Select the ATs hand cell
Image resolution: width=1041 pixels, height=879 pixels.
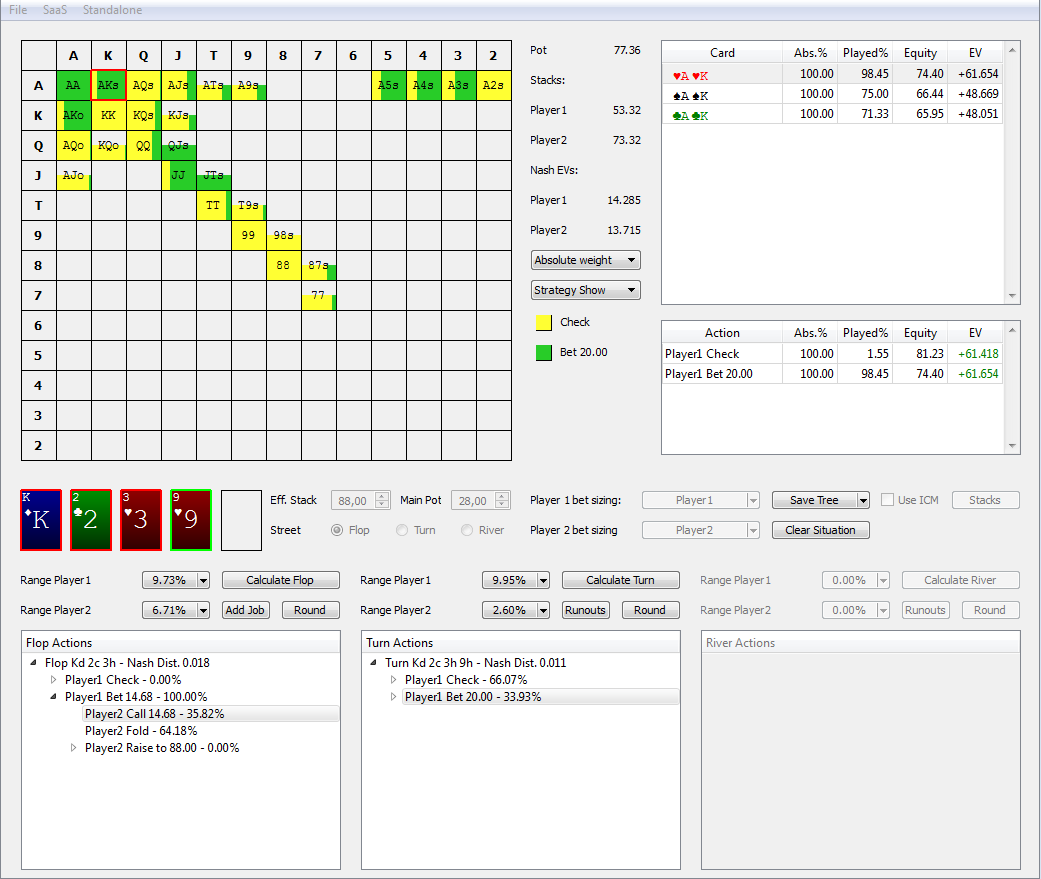coord(214,86)
